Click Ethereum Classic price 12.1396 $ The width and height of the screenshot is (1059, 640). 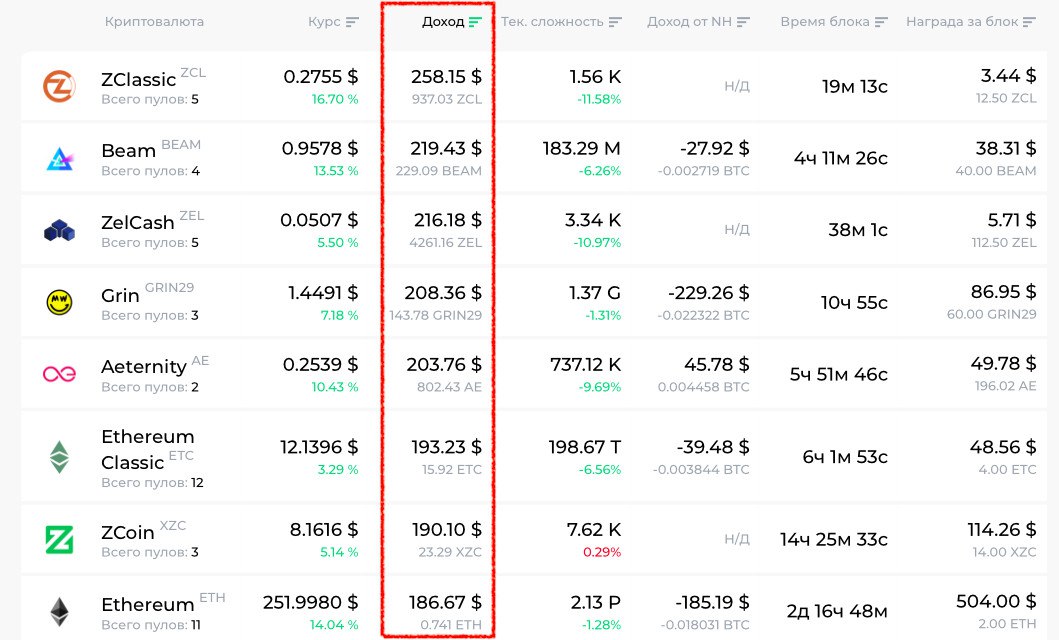point(319,447)
